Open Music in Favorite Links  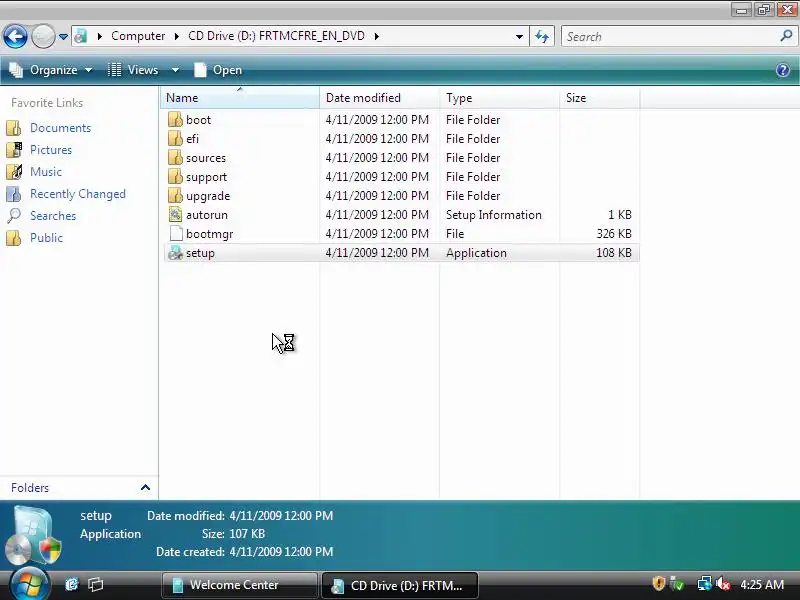pyautogui.click(x=45, y=171)
